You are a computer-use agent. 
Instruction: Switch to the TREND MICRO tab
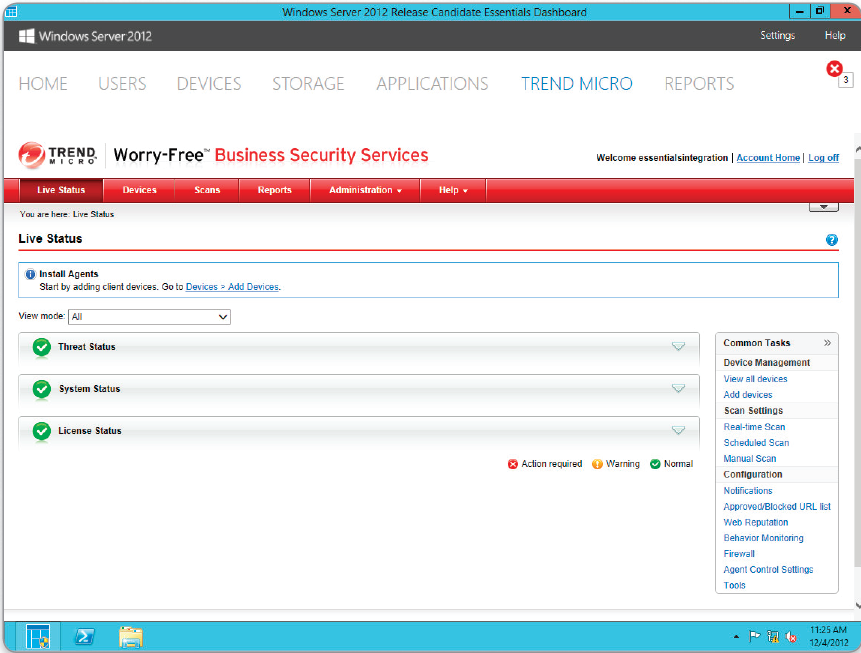577,83
